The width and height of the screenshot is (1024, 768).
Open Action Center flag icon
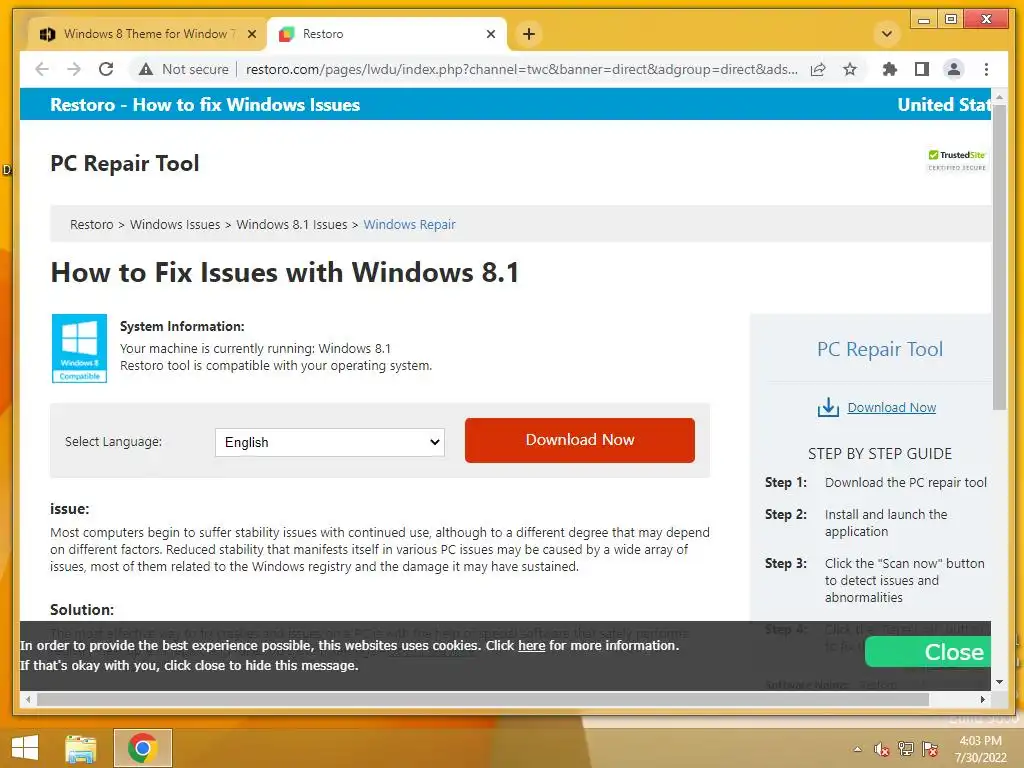[930, 749]
